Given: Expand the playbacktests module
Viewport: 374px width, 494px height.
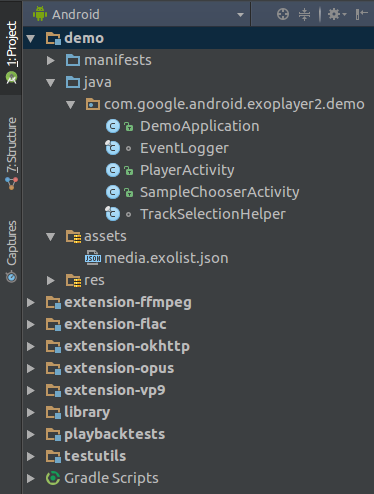Looking at the screenshot, I should click(x=31, y=434).
